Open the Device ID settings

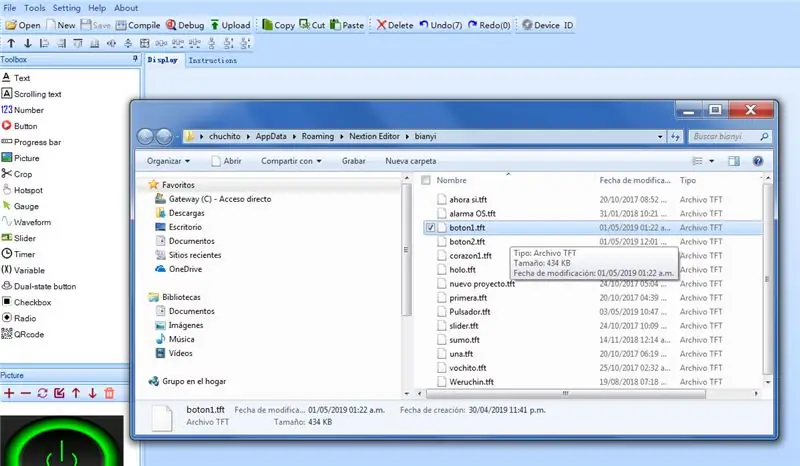coord(548,25)
